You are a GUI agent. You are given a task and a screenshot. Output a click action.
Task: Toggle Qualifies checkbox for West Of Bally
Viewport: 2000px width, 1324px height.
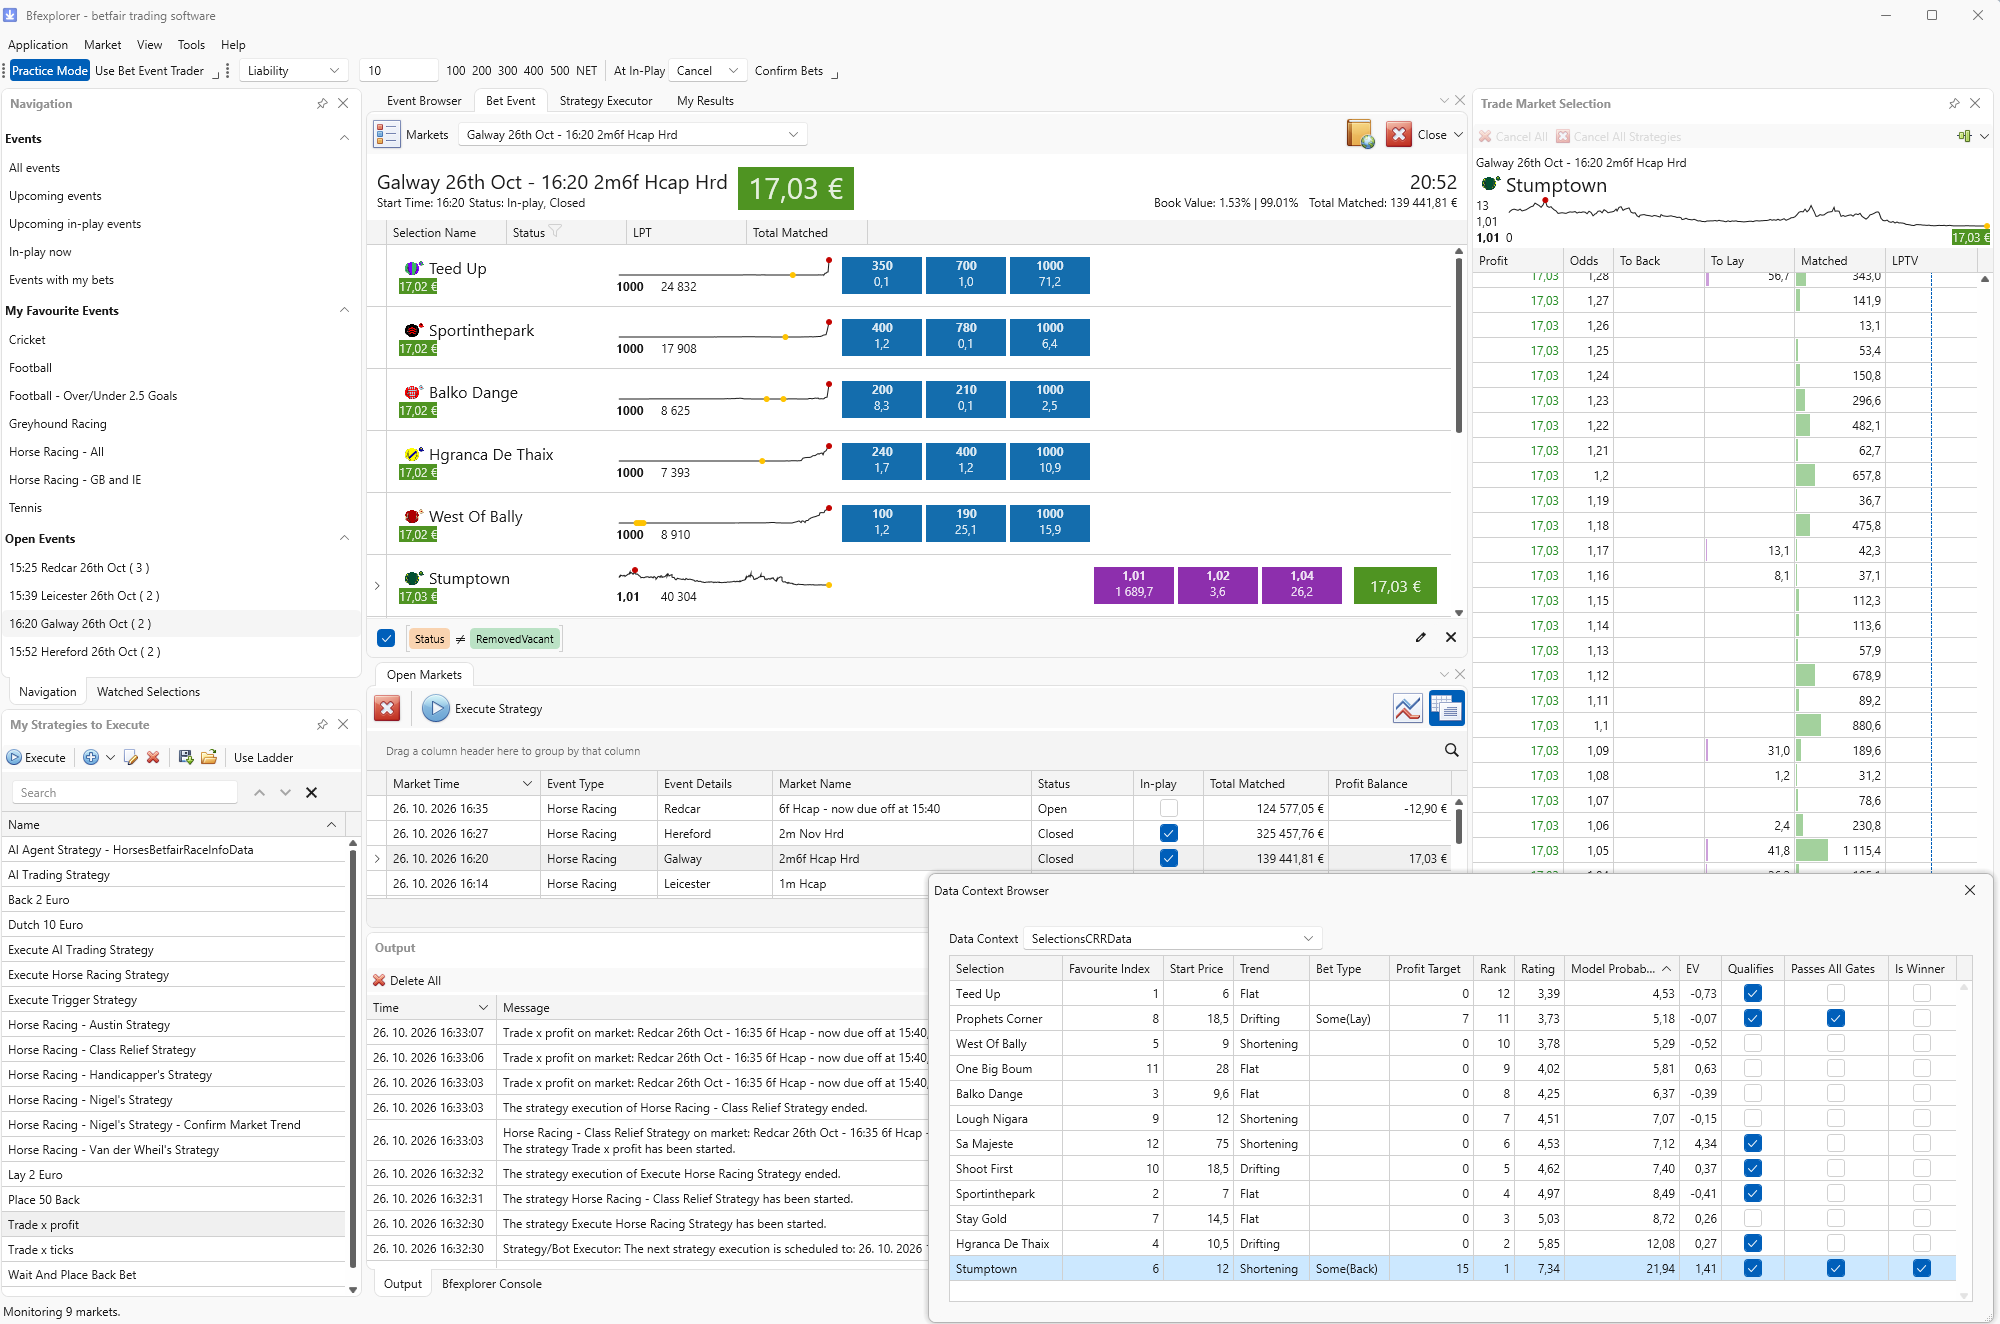[1752, 1043]
